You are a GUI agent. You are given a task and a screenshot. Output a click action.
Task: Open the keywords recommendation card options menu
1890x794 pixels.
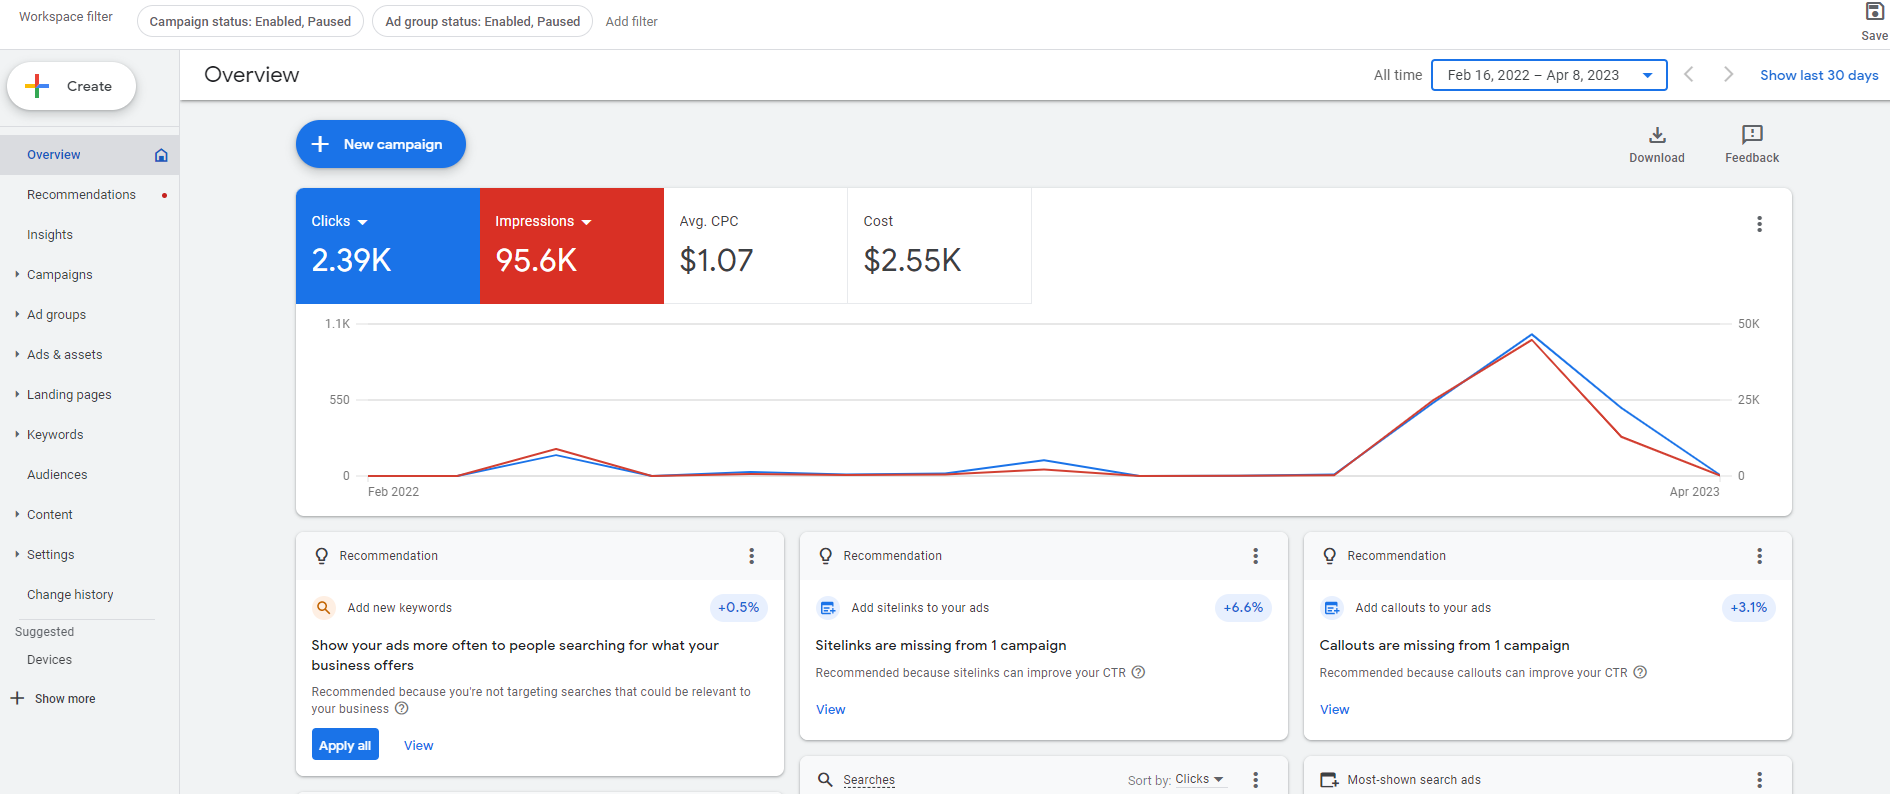coord(751,556)
